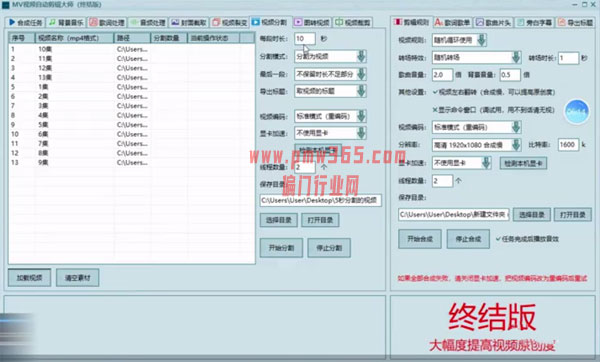Open the 合成任务 tab
This screenshot has height=362, width=600.
(x=26, y=23)
